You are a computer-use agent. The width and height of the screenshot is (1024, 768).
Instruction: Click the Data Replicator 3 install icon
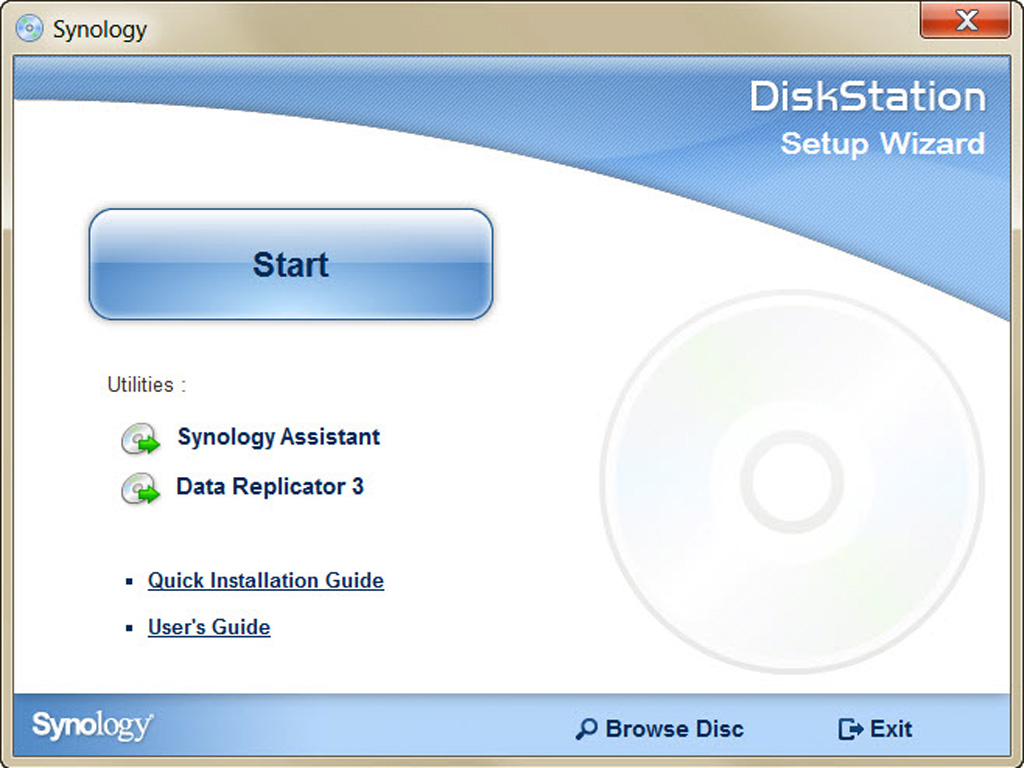pos(140,488)
